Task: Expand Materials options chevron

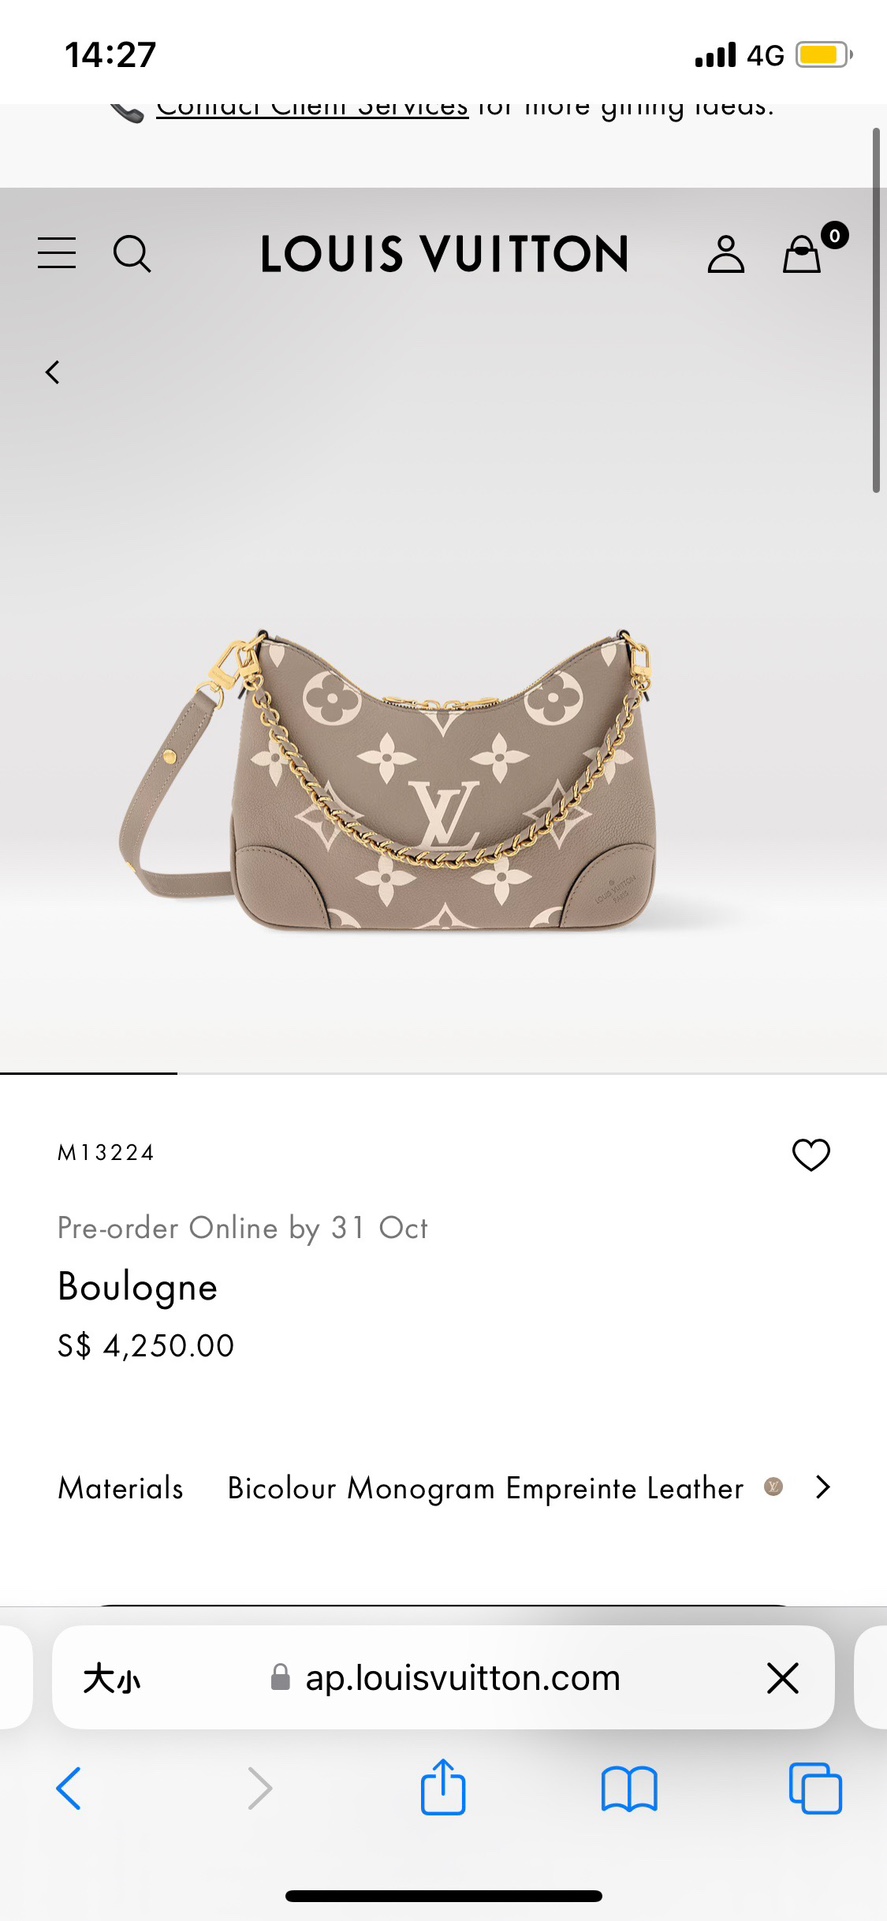Action: (x=823, y=1487)
